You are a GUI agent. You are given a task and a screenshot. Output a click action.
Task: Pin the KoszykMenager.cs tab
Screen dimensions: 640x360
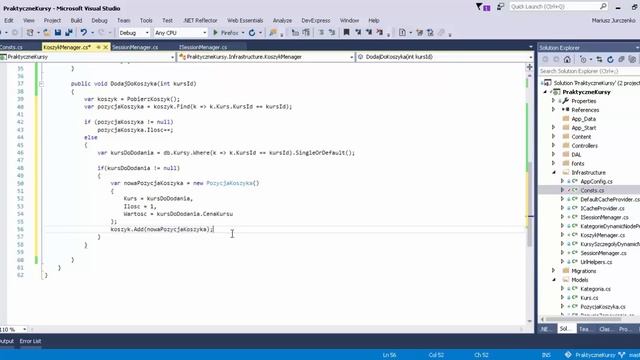click(98, 47)
